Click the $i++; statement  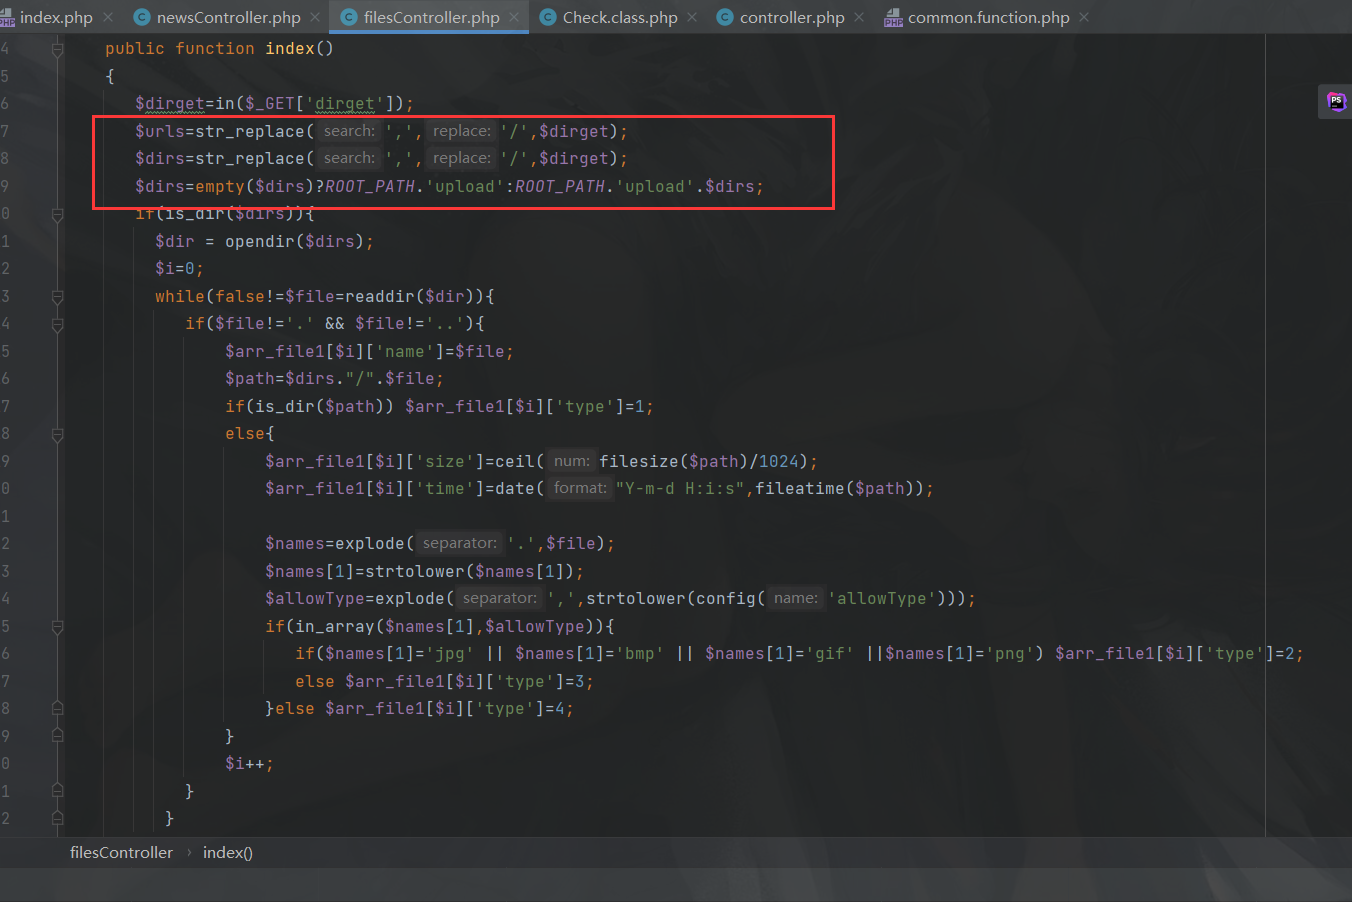click(x=249, y=764)
